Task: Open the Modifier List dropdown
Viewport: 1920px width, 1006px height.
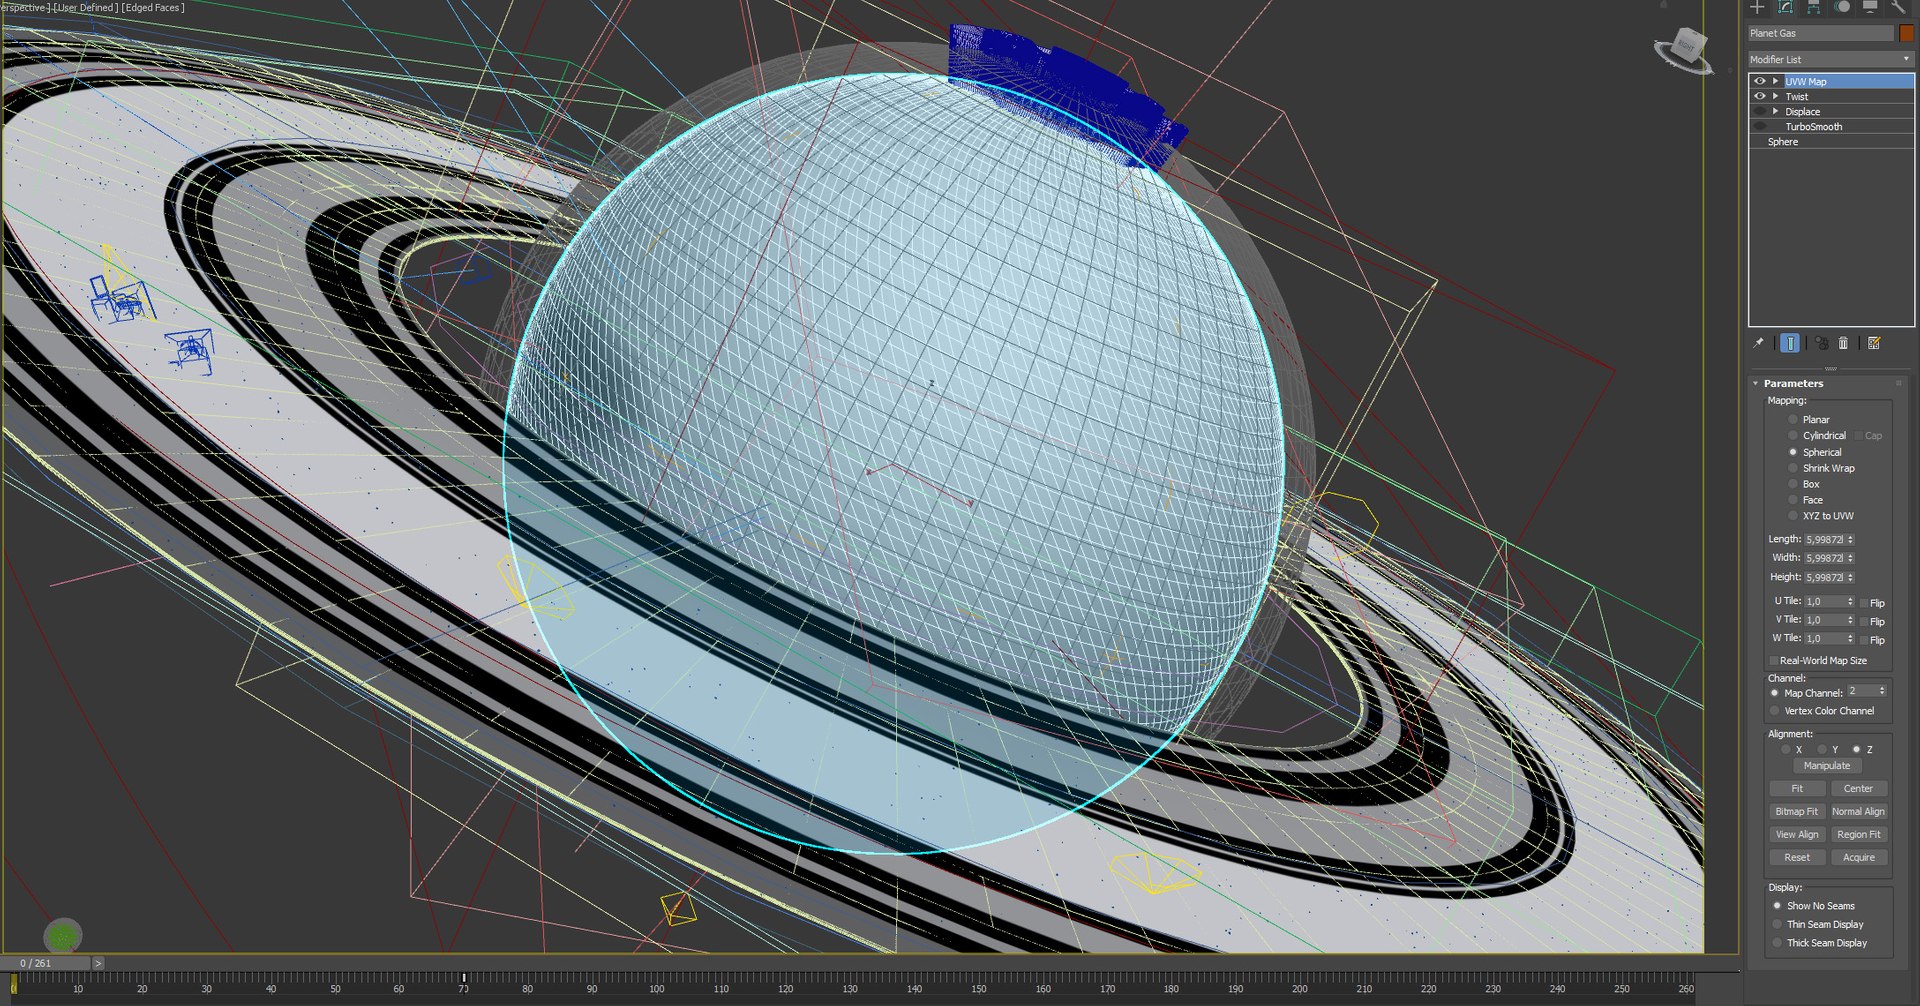Action: coord(1830,59)
